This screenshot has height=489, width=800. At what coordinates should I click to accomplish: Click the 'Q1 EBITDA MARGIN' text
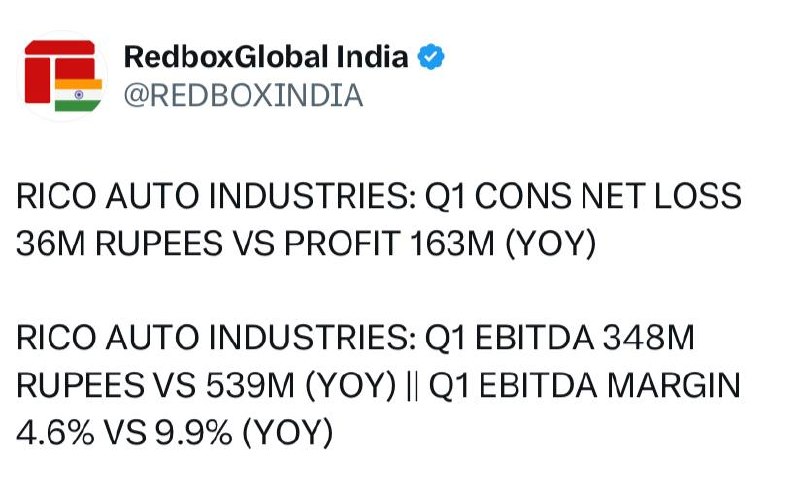585,385
